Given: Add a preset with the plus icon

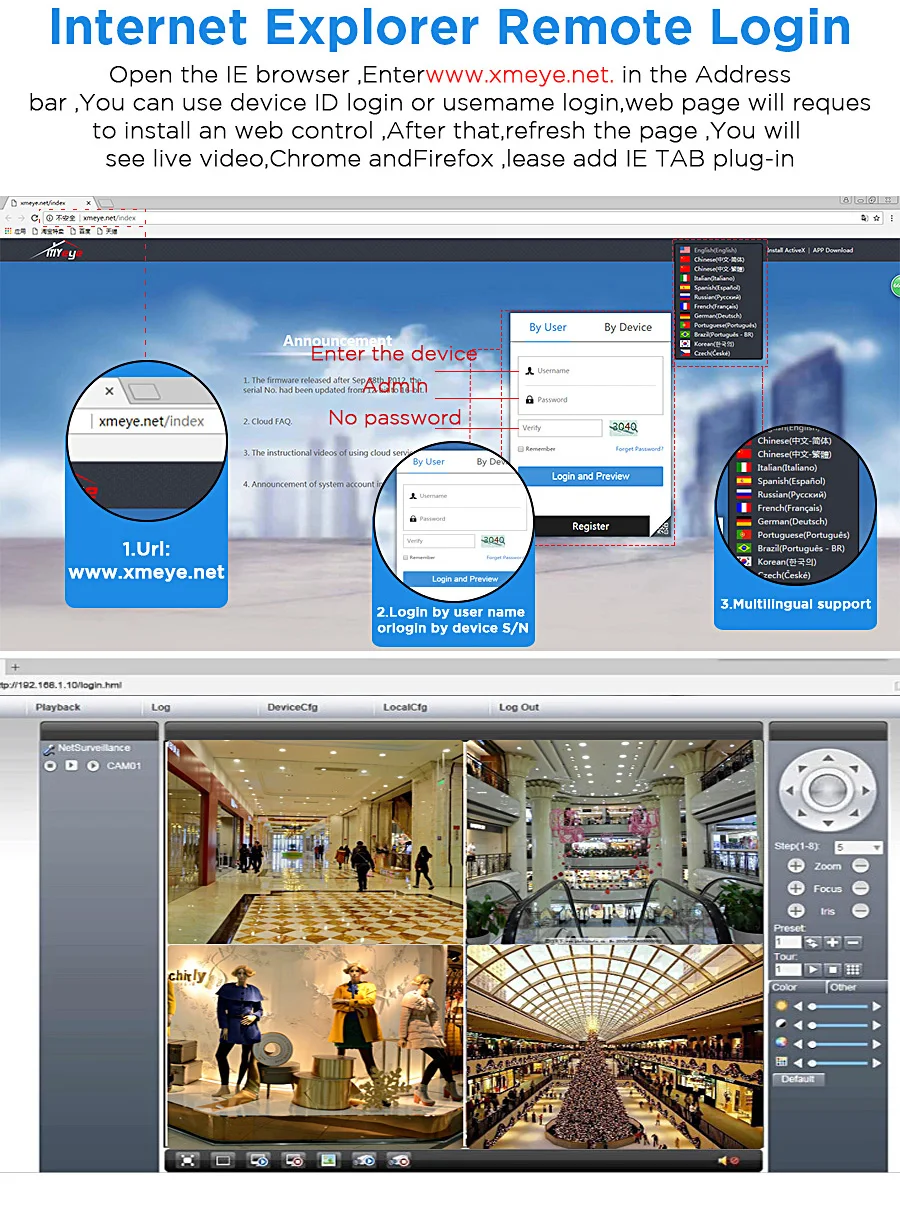Looking at the screenshot, I should pyautogui.click(x=832, y=942).
